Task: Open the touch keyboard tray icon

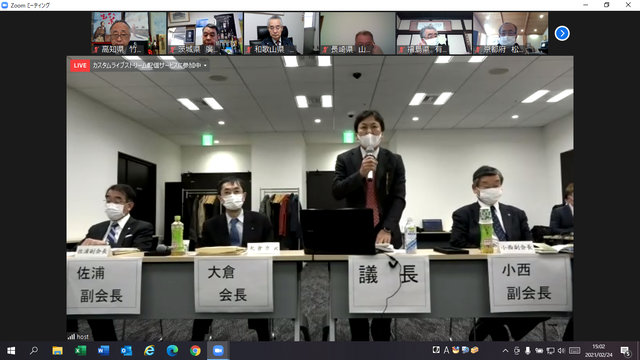Action: coord(575,351)
